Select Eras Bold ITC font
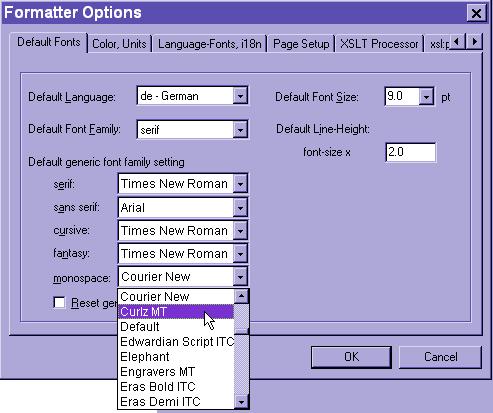 click(x=176, y=386)
